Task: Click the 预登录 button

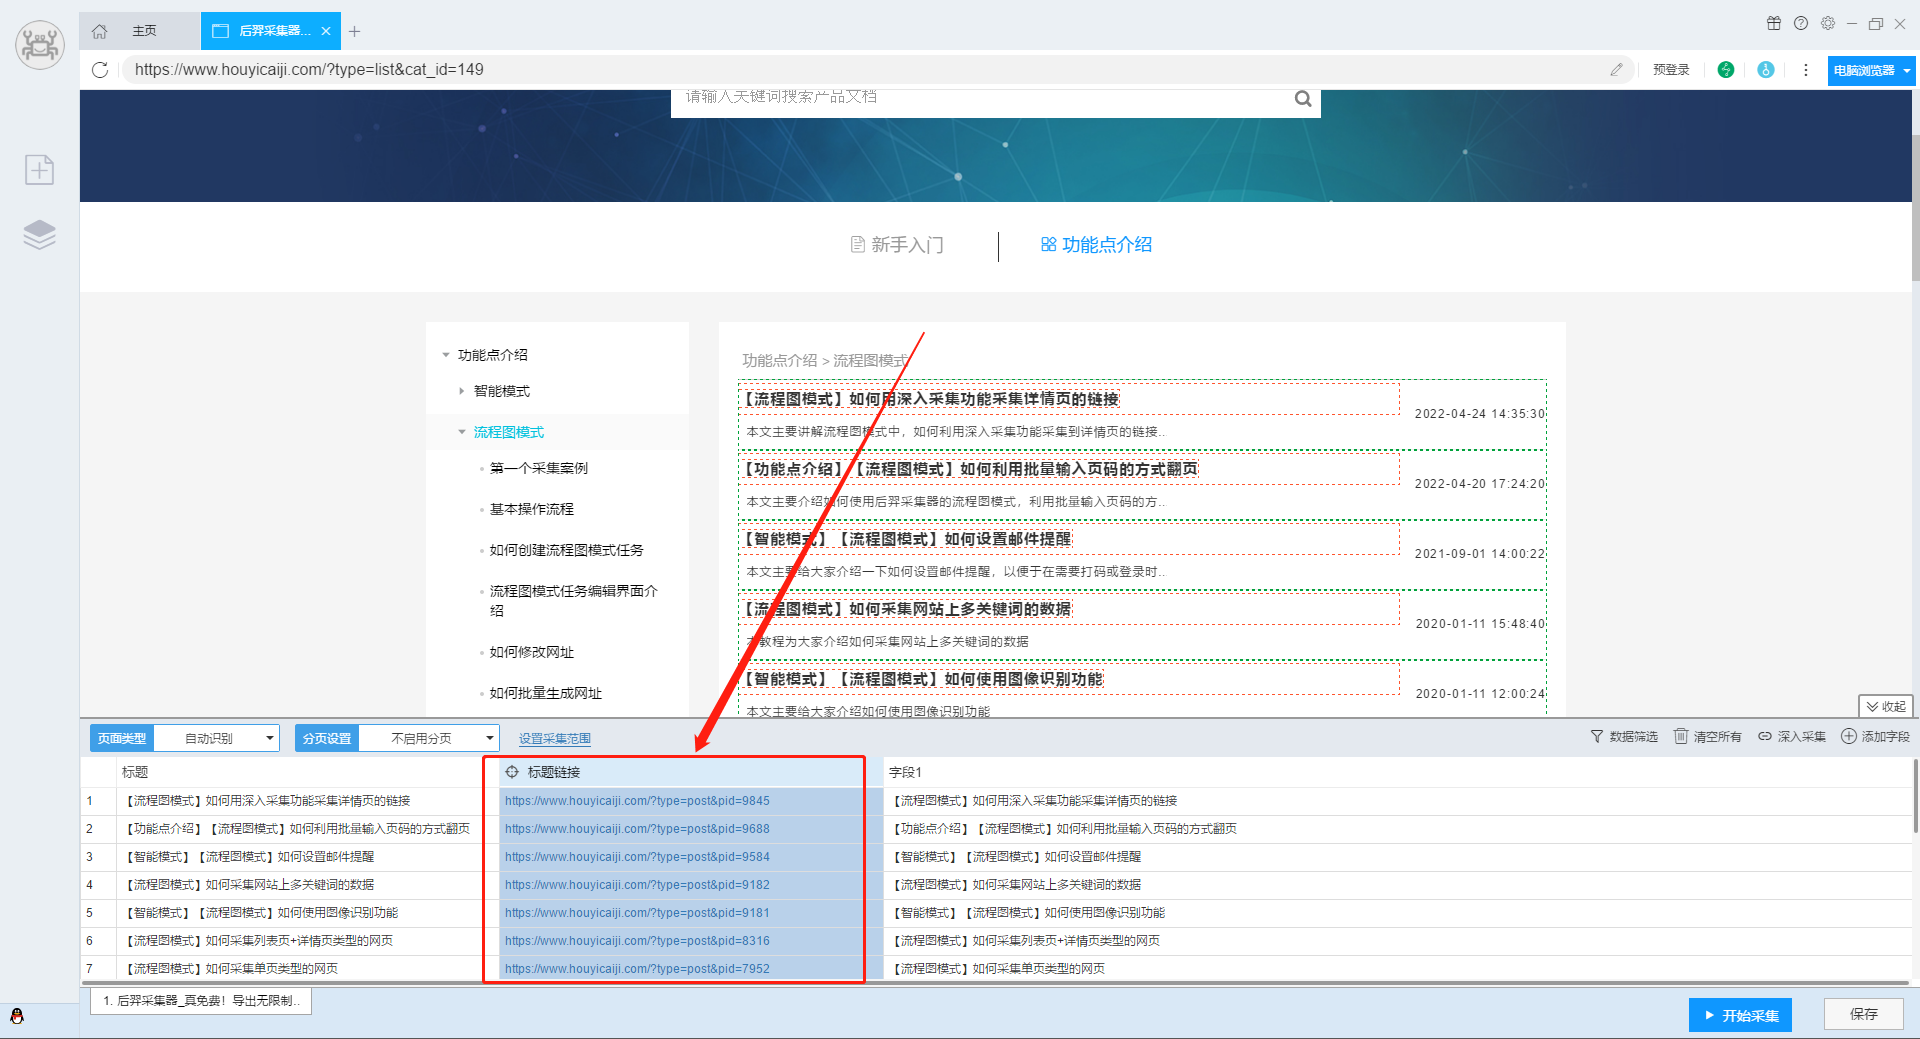Action: pos(1671,70)
